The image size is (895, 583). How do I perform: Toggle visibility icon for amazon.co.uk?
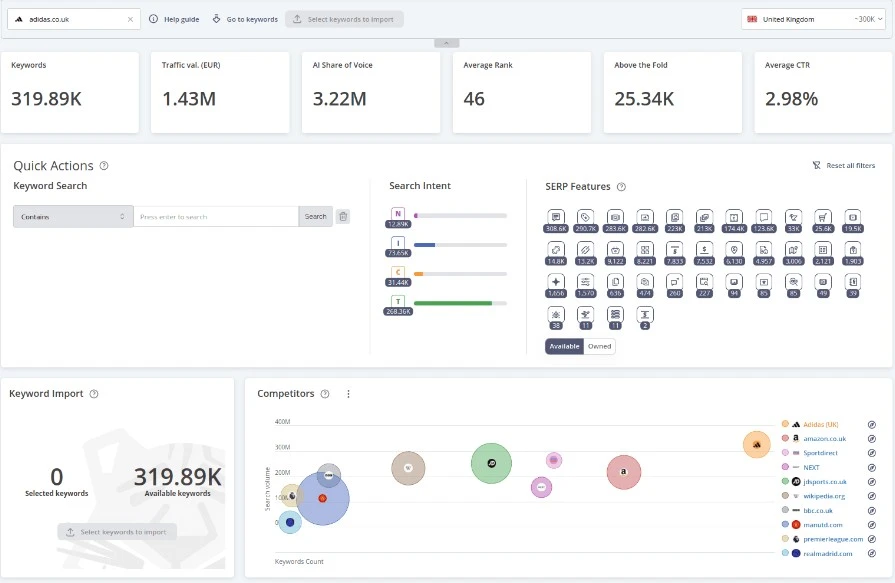(872, 439)
